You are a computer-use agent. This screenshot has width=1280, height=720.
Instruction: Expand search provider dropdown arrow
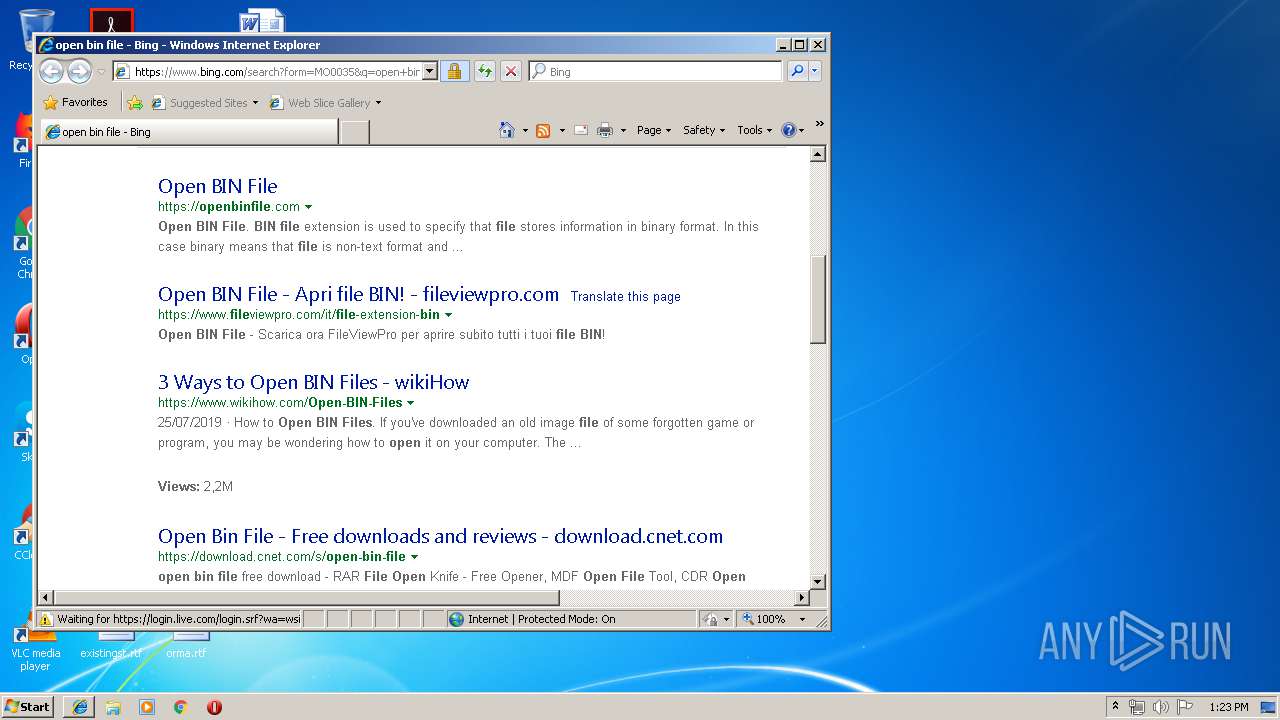(x=815, y=71)
